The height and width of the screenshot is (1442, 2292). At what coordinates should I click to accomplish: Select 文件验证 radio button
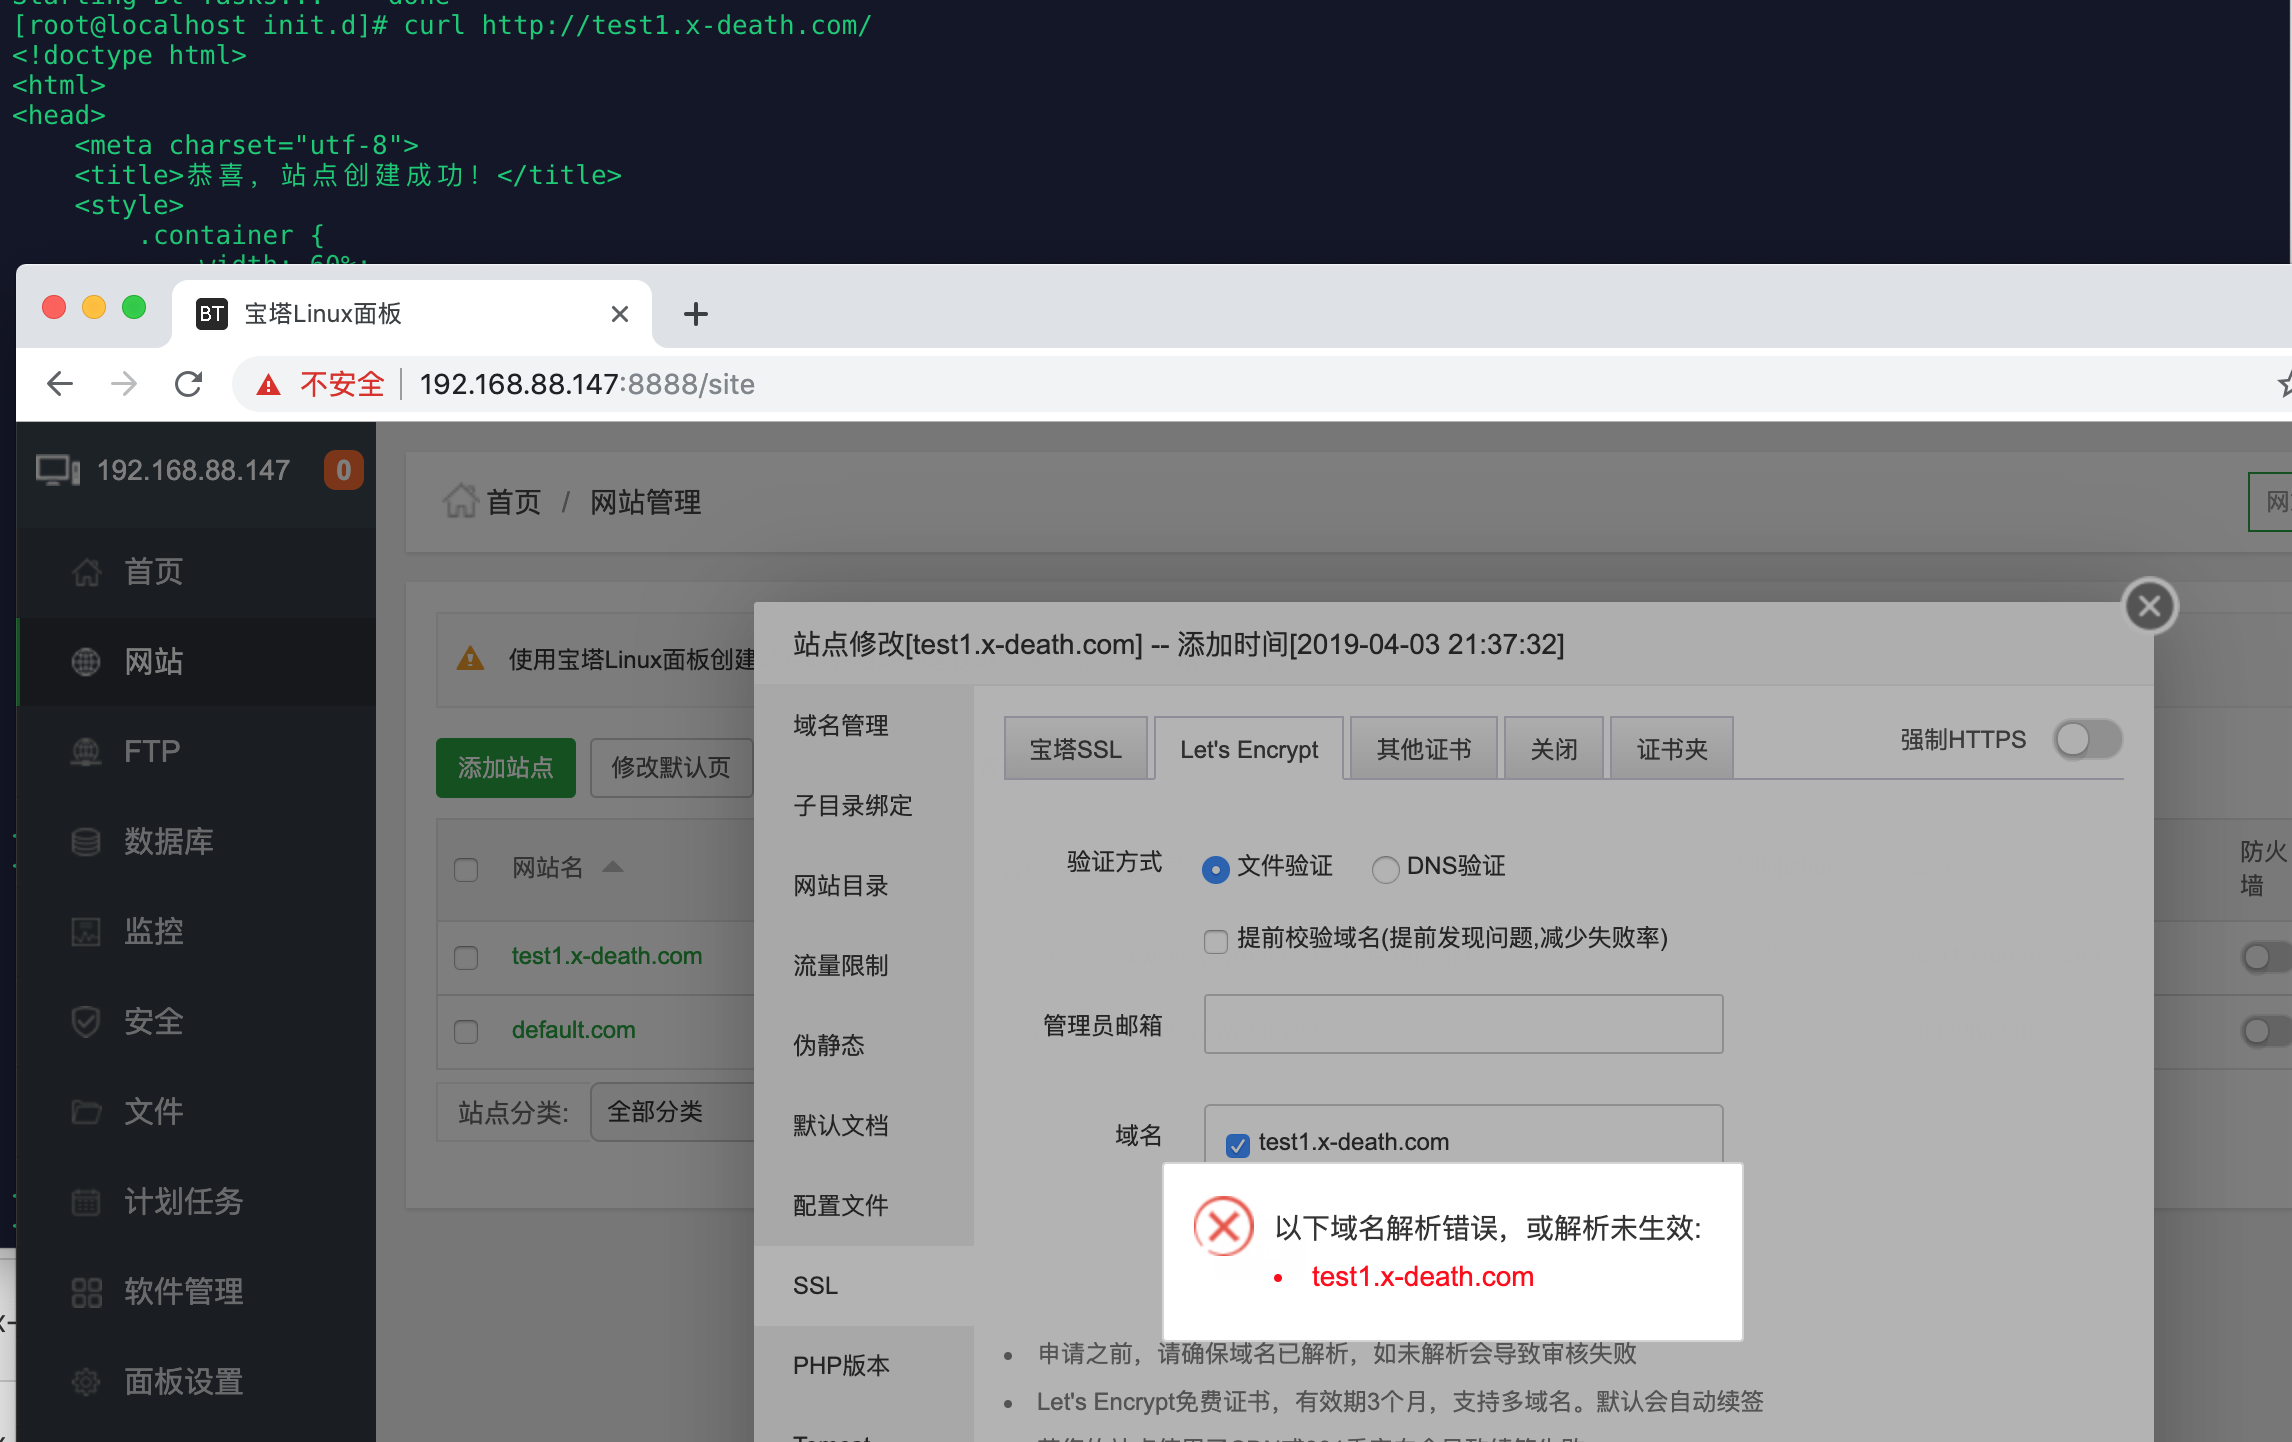[x=1215, y=869]
